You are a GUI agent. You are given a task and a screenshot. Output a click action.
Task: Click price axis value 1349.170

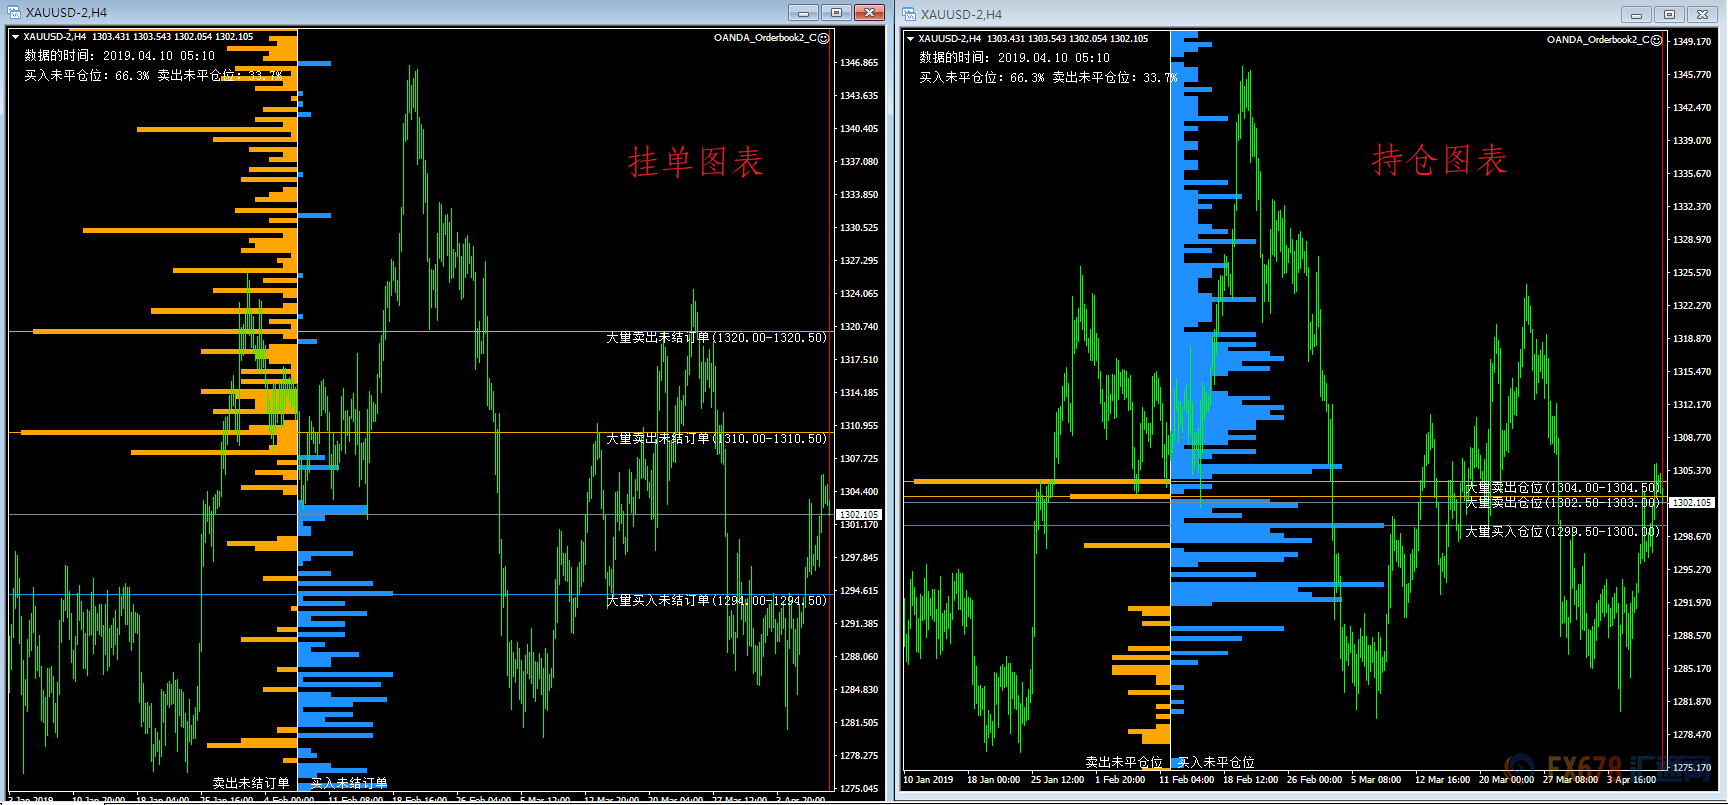[x=1692, y=42]
